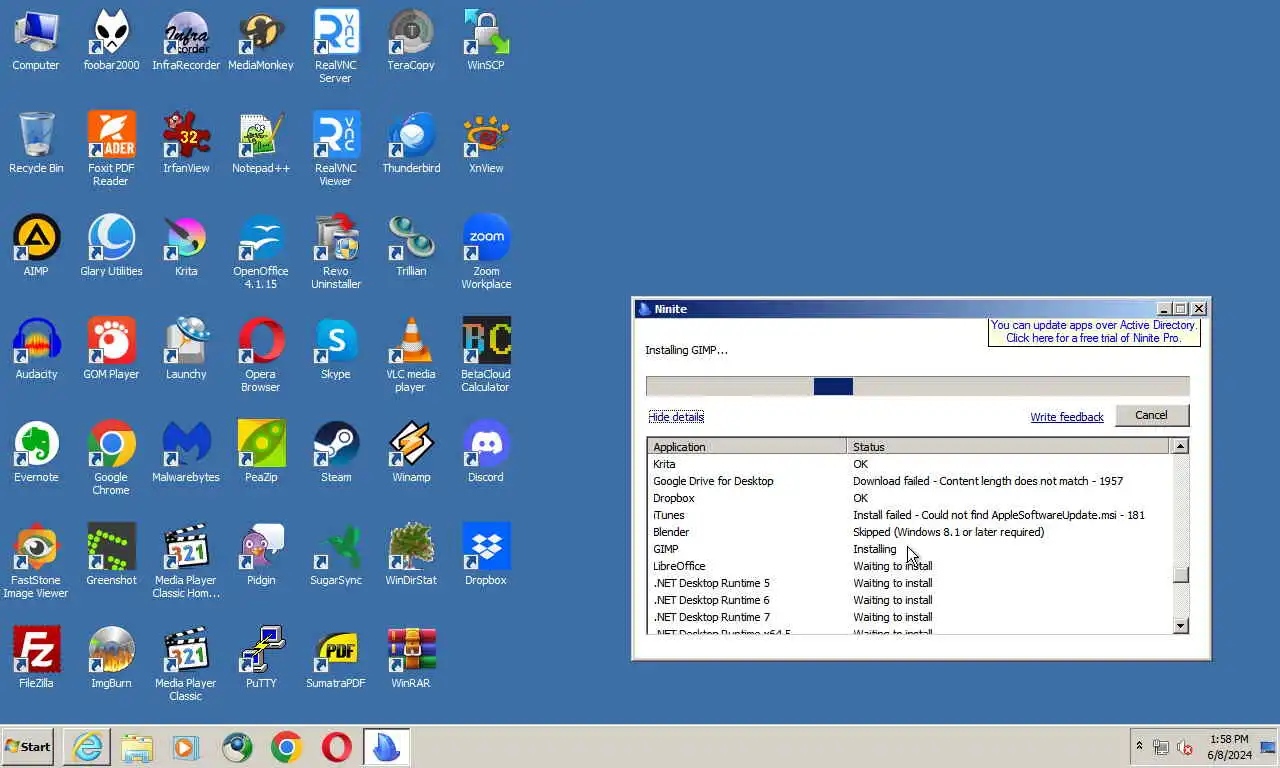Open the Steam desktop icon

pyautogui.click(x=336, y=453)
